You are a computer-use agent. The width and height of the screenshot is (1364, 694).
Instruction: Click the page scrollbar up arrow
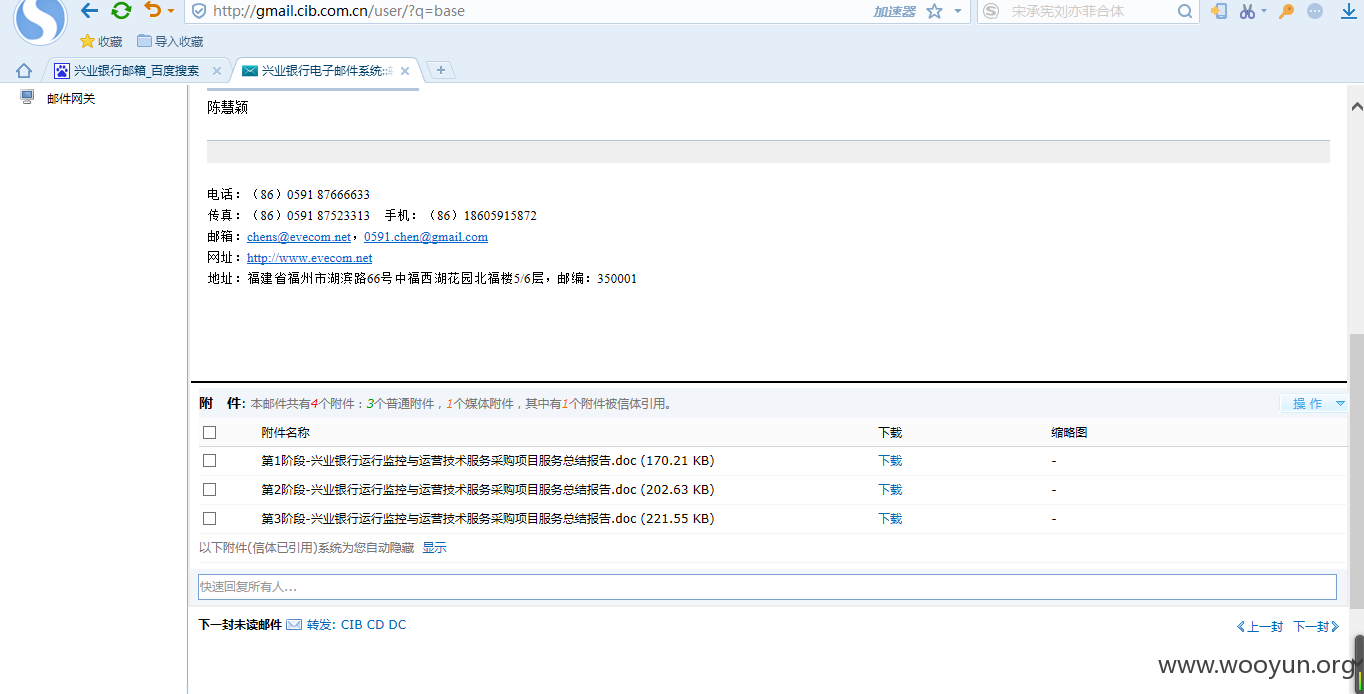tap(1356, 106)
